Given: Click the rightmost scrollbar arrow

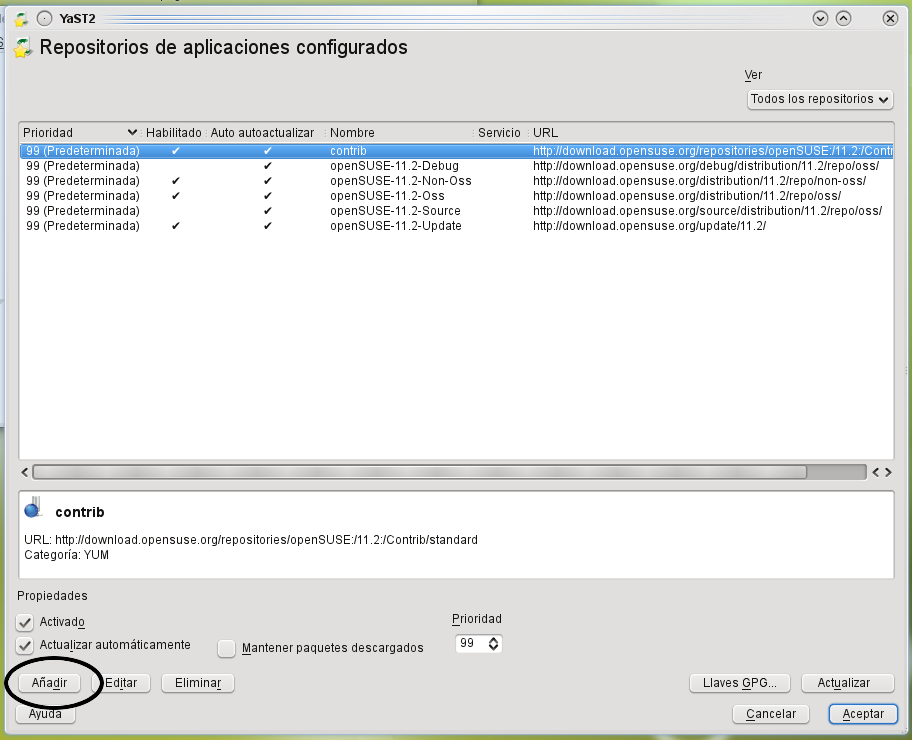Looking at the screenshot, I should pos(888,472).
